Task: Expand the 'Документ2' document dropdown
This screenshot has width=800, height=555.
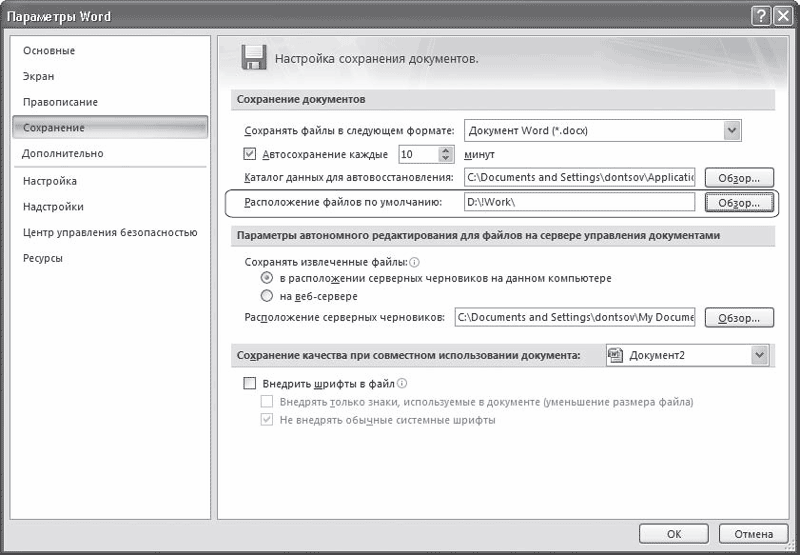Action: [759, 355]
